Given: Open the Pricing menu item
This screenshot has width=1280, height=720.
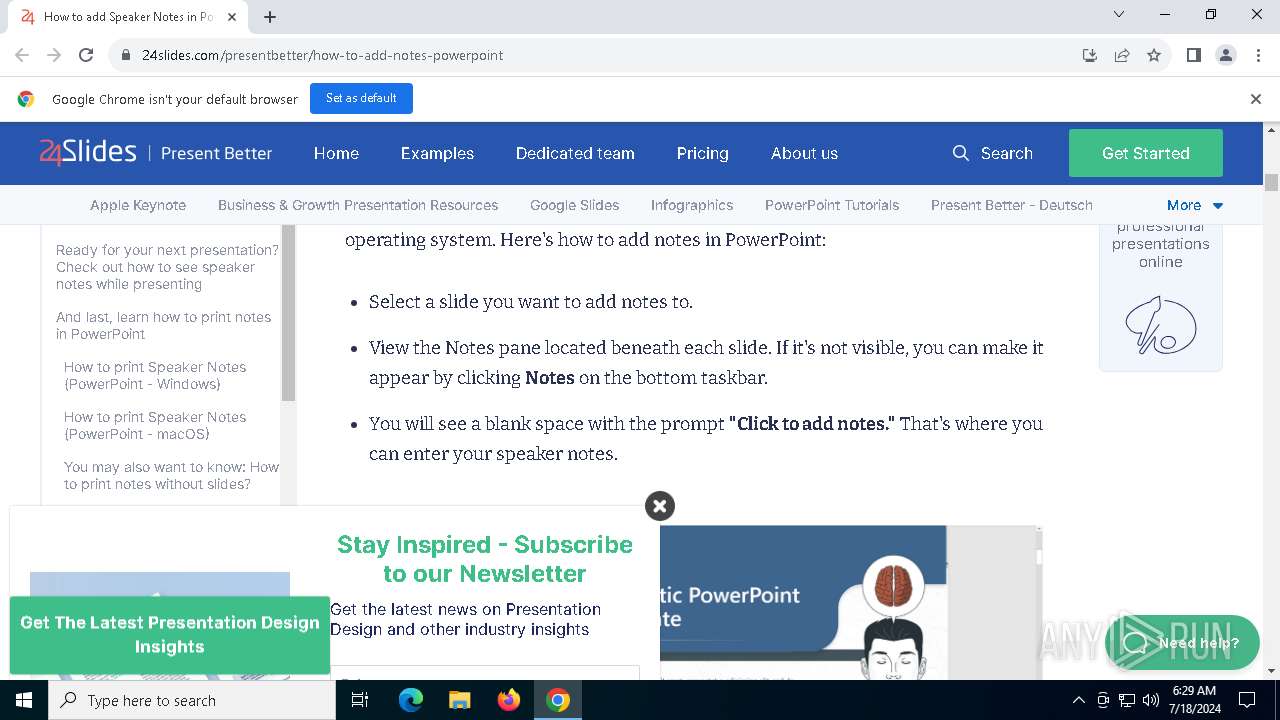Looking at the screenshot, I should click(702, 153).
